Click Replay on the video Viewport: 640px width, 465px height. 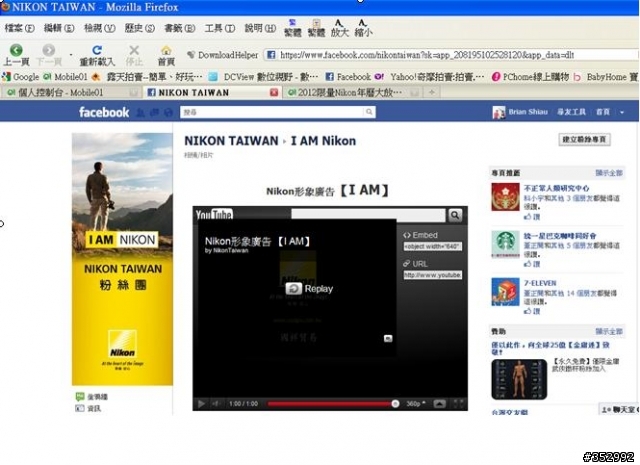pos(309,289)
